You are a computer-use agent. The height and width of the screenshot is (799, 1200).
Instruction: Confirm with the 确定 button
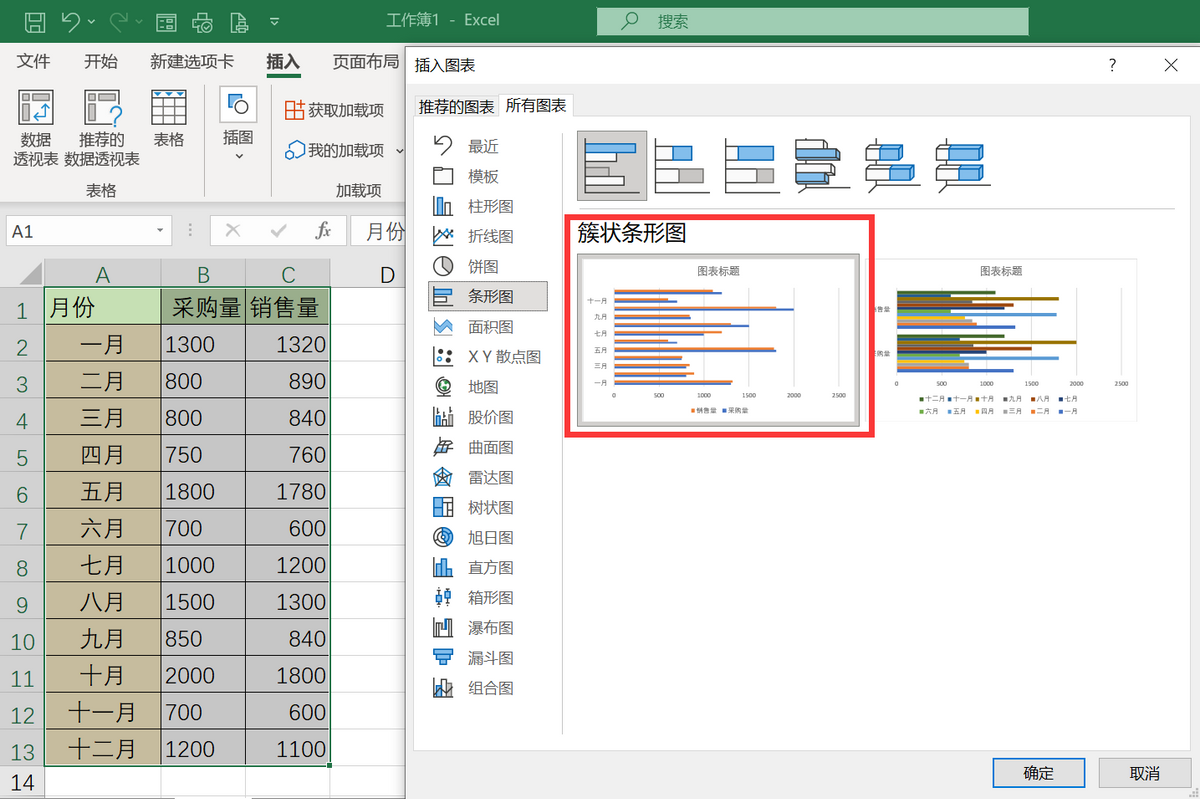1039,773
